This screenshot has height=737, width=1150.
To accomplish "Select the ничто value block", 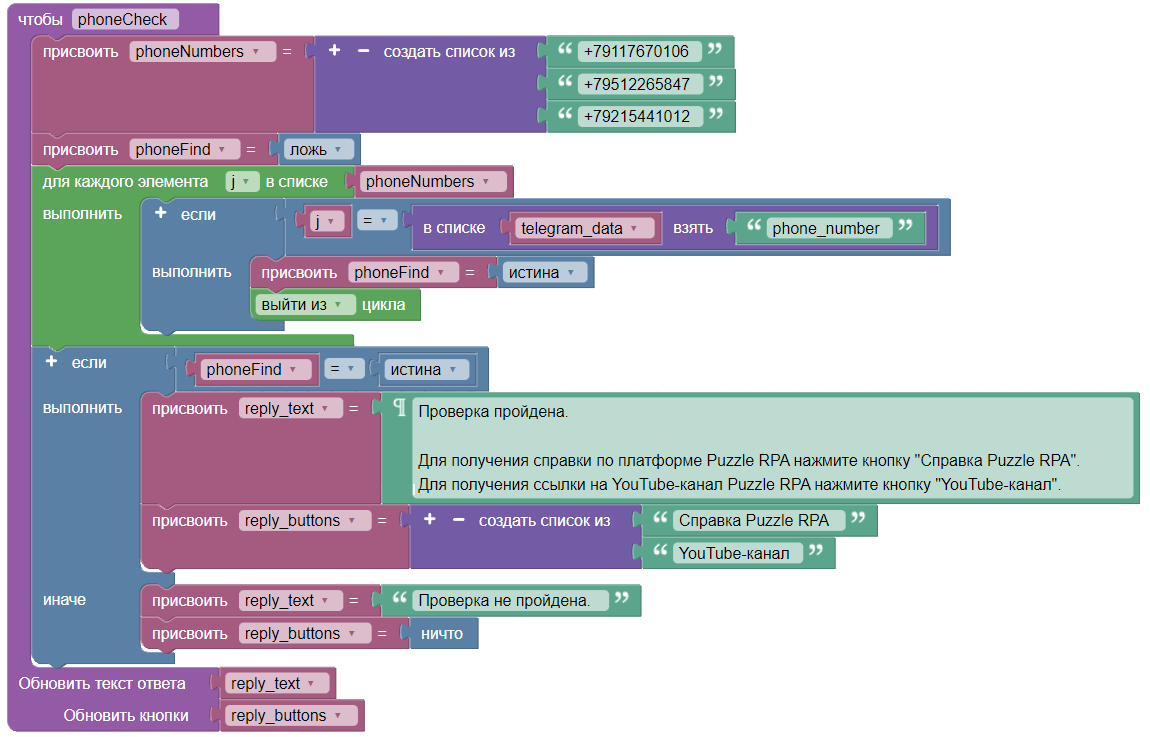I will click(x=444, y=634).
